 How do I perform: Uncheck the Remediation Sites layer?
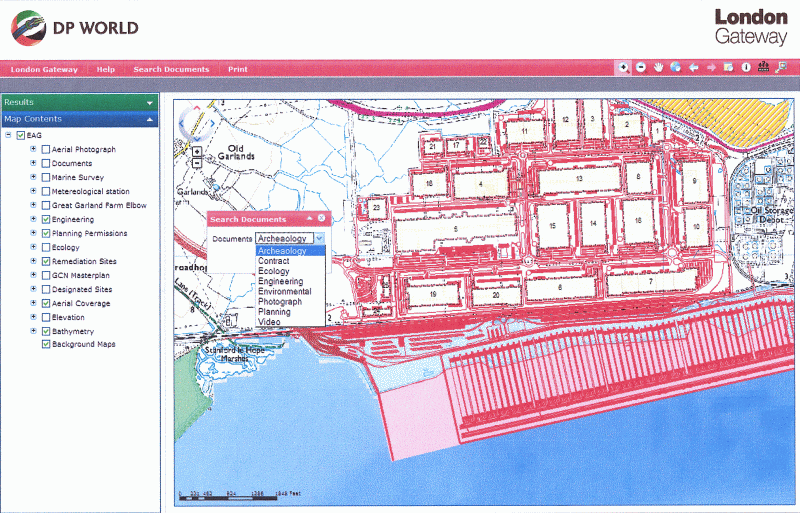[46, 261]
